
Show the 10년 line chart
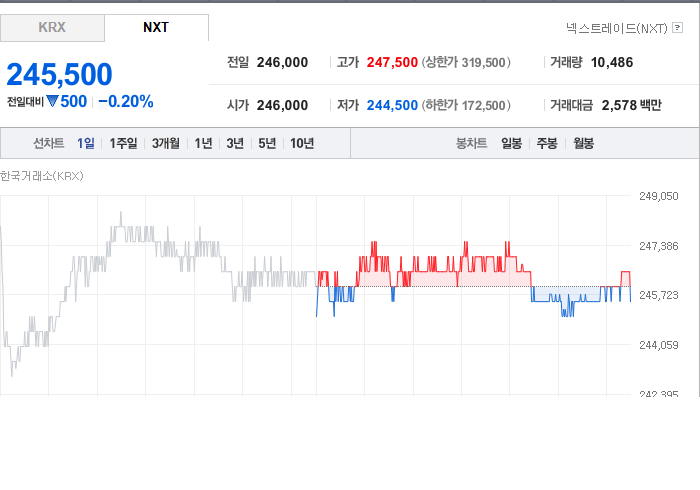pyautogui.click(x=302, y=143)
